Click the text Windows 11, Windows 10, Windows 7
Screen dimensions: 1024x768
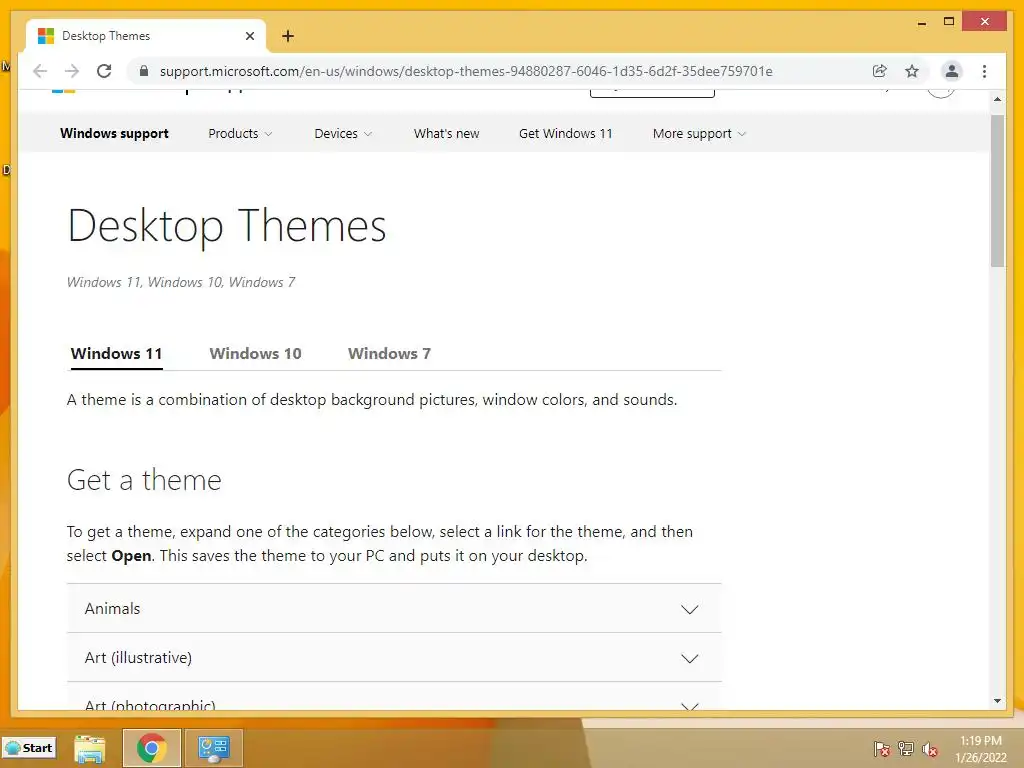point(181,282)
